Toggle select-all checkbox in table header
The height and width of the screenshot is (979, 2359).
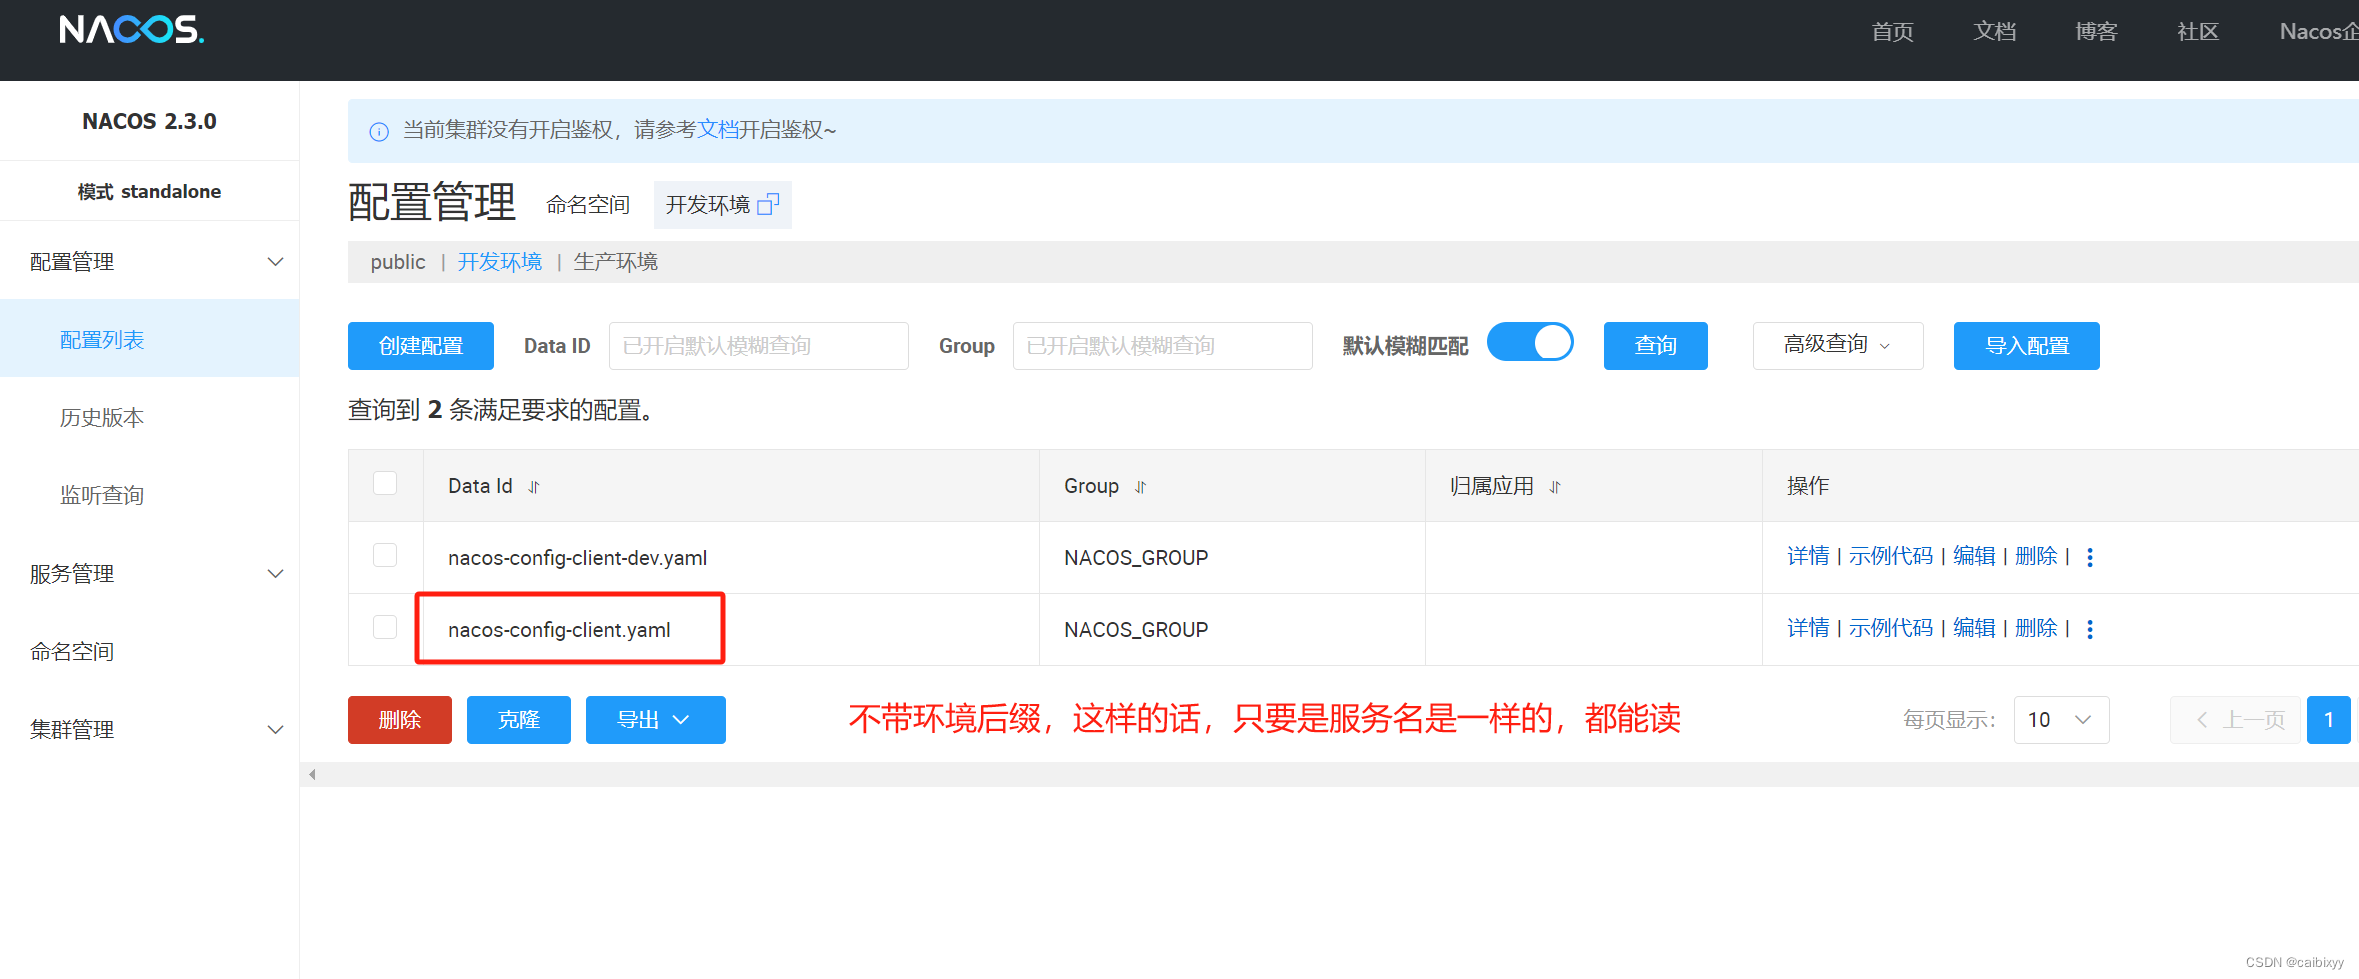point(385,484)
